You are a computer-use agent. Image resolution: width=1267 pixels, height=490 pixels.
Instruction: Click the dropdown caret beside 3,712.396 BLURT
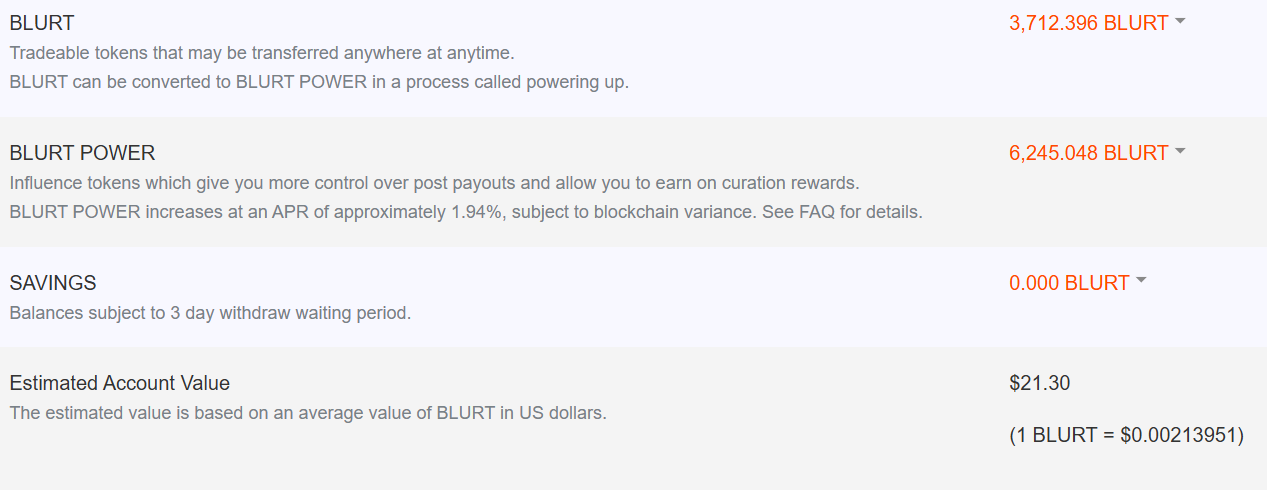coord(1181,21)
